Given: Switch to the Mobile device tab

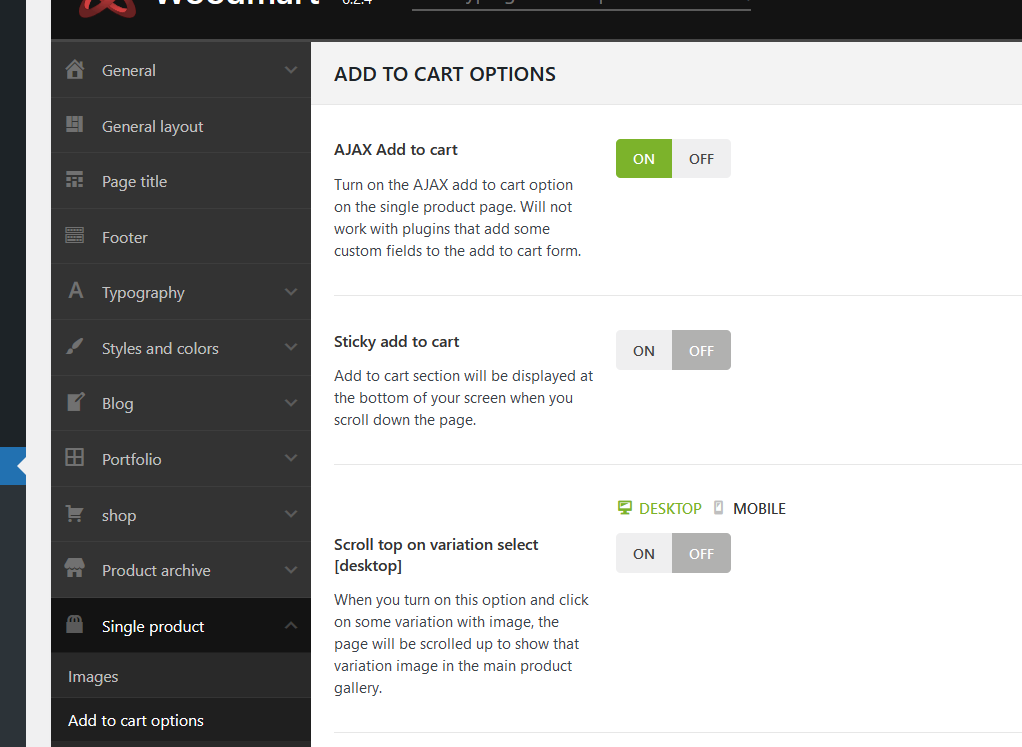Looking at the screenshot, I should tap(750, 509).
